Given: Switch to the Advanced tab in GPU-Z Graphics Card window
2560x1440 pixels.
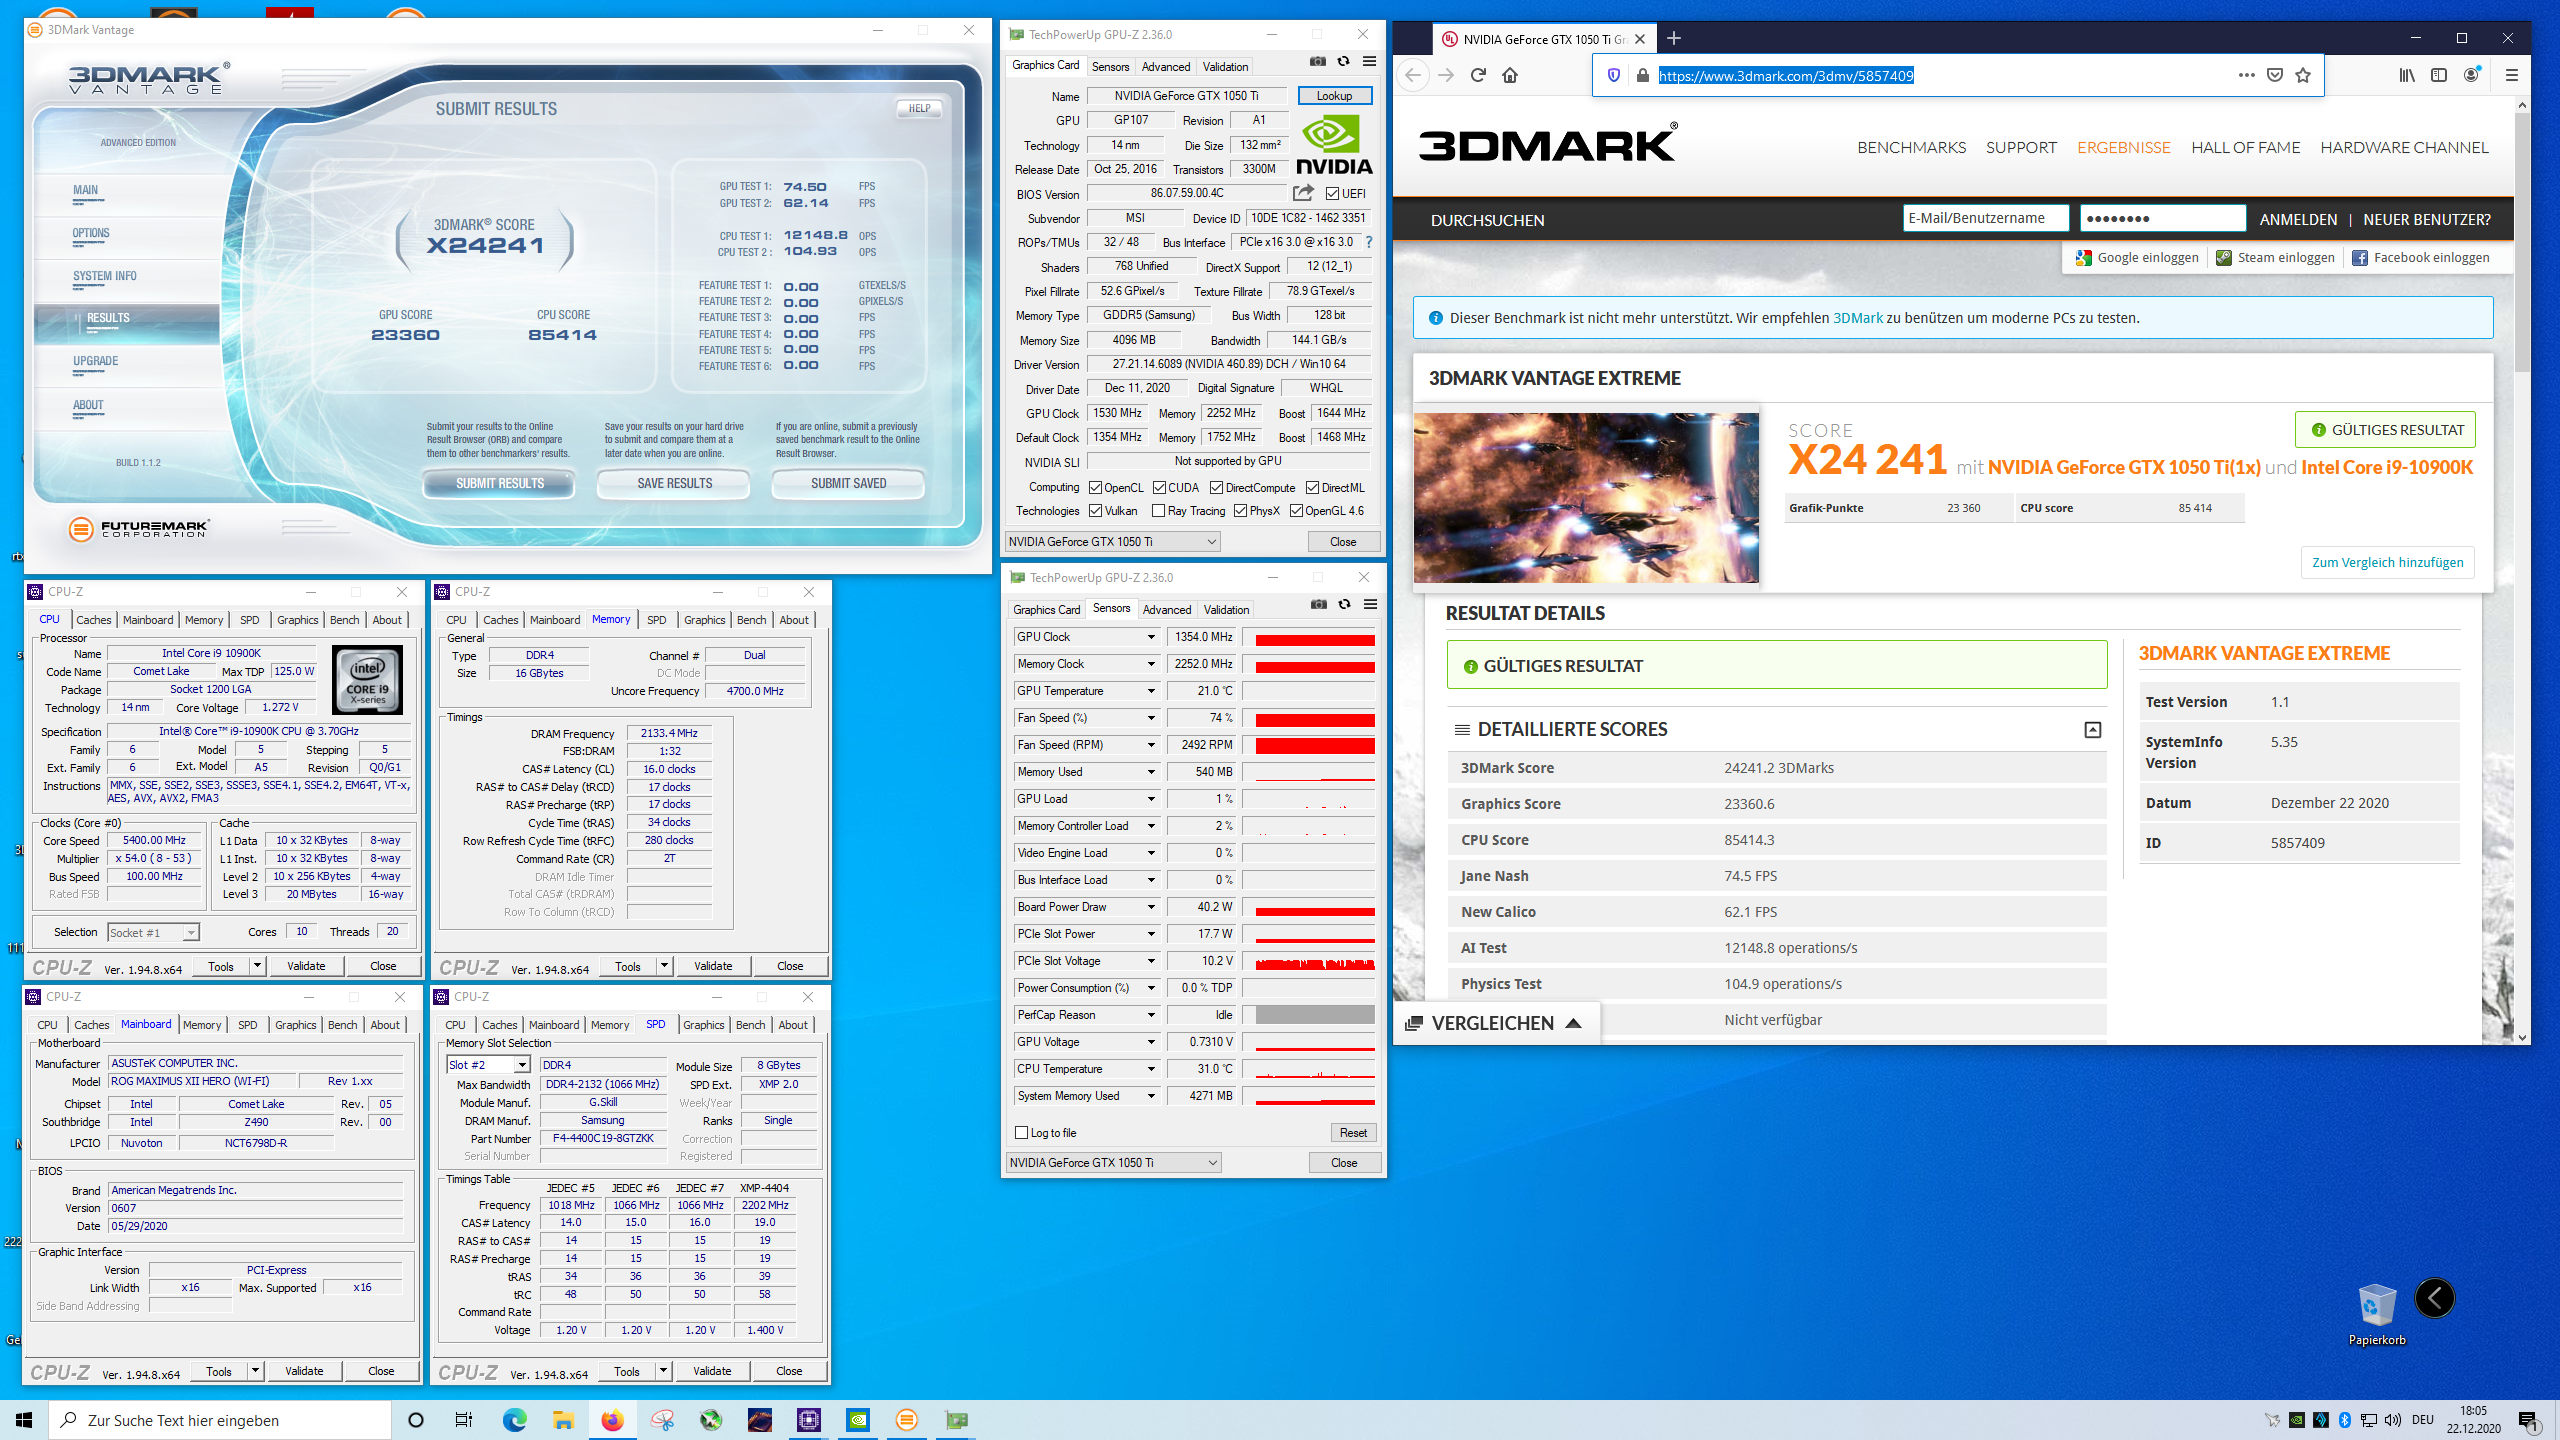Looking at the screenshot, I should [1166, 67].
